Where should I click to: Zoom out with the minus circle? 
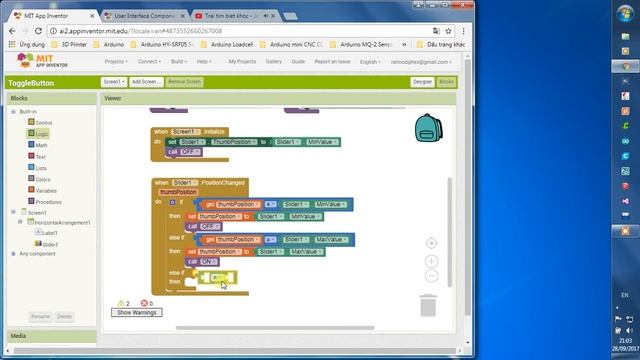coord(431,276)
